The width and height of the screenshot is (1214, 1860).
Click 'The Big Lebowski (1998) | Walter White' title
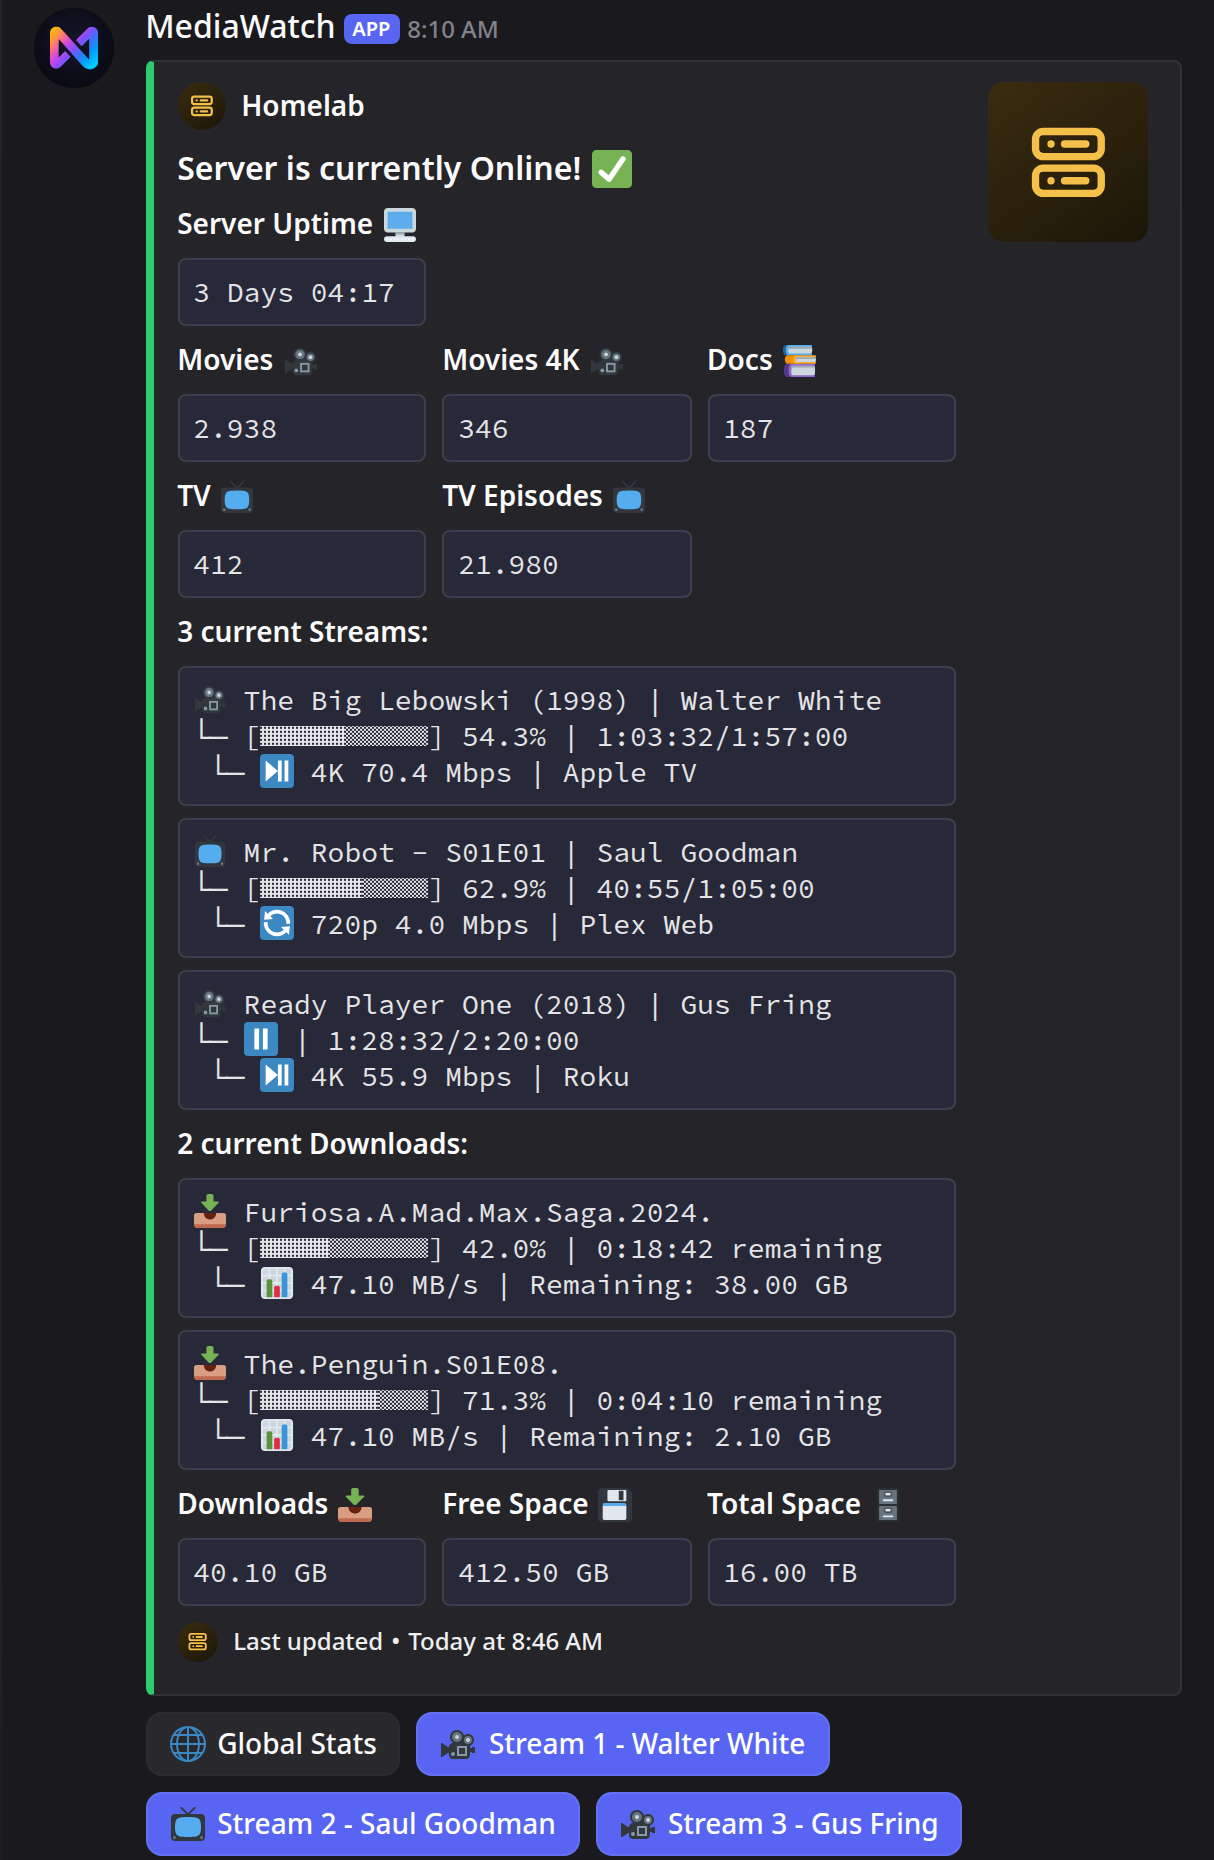563,701
